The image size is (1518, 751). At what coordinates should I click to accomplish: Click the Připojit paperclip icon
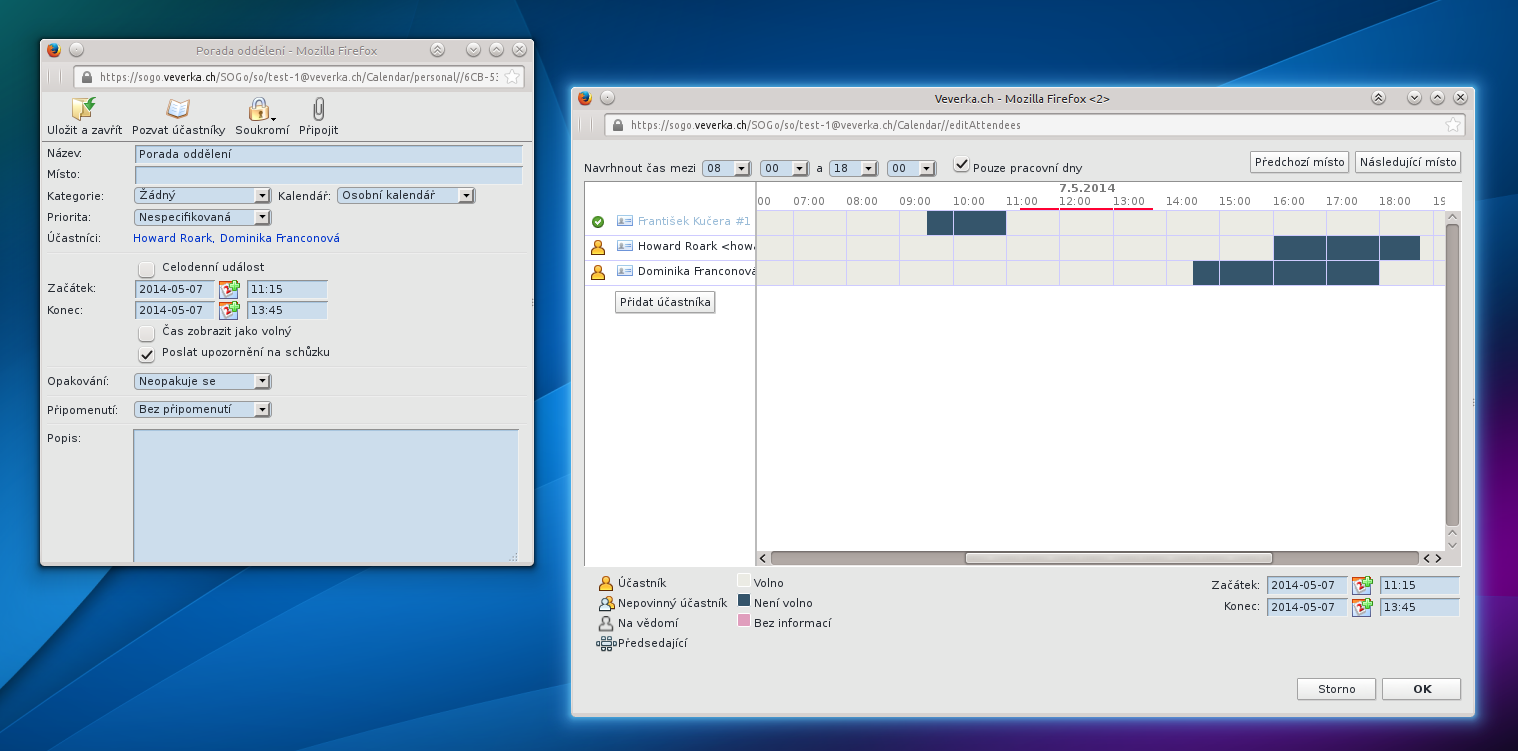point(319,109)
